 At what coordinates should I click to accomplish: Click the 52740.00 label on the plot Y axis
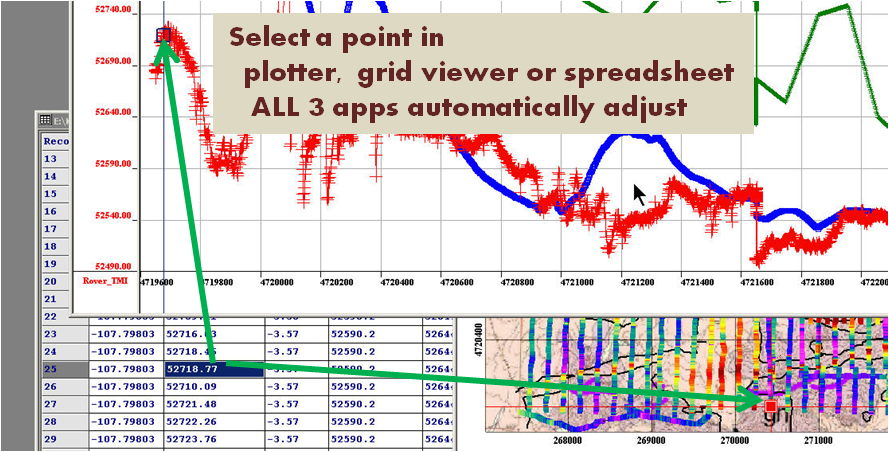coord(111,9)
